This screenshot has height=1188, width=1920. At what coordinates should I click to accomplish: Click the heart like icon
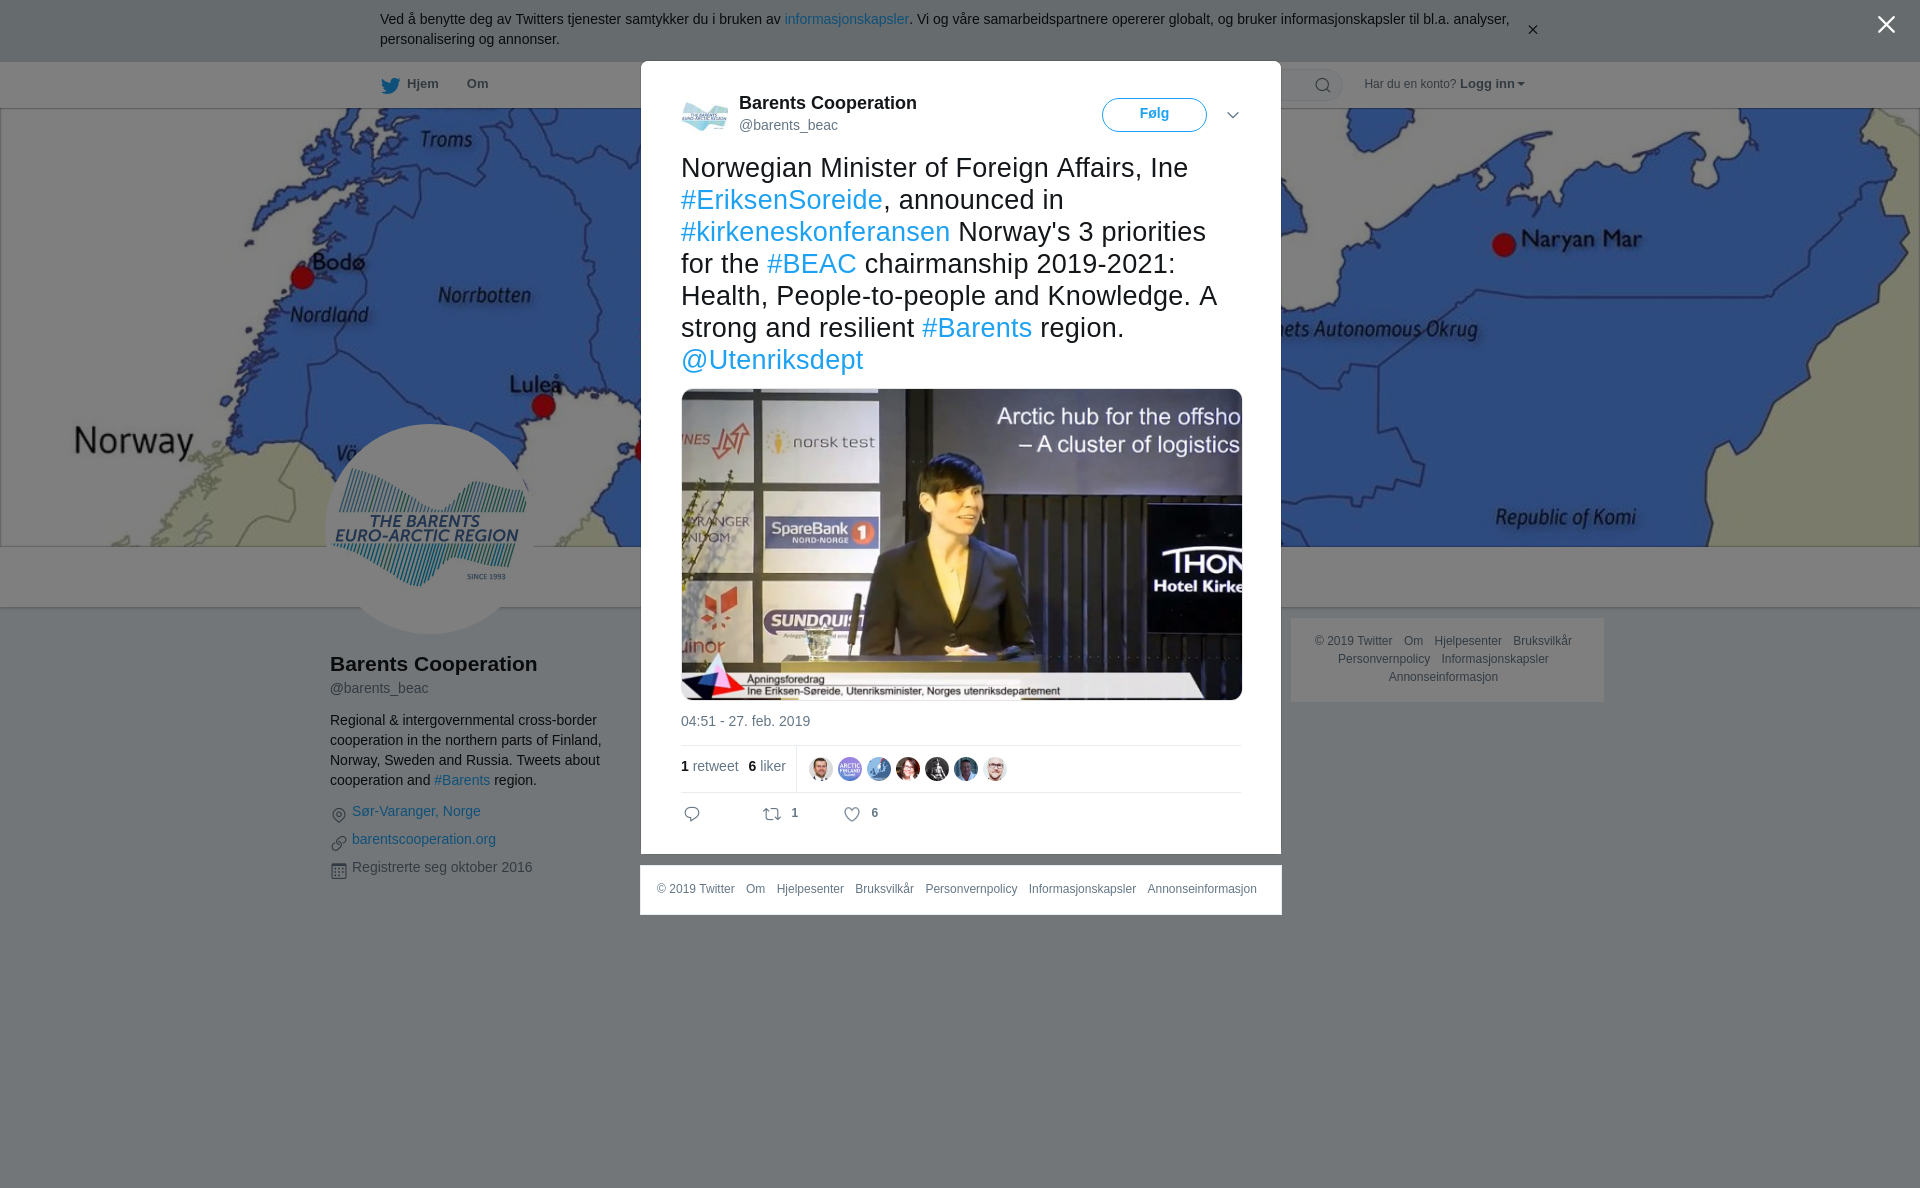pyautogui.click(x=852, y=814)
